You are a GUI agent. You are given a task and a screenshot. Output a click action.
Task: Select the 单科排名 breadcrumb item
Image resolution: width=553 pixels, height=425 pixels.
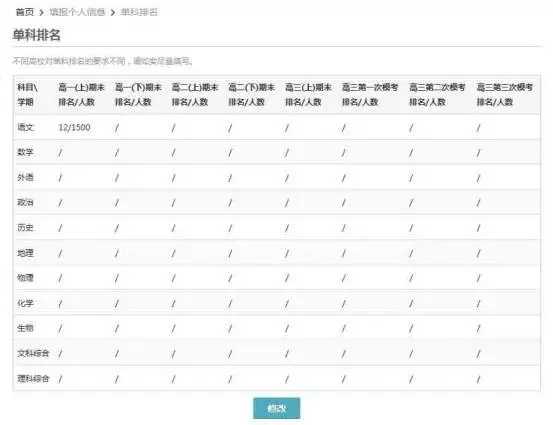(139, 12)
